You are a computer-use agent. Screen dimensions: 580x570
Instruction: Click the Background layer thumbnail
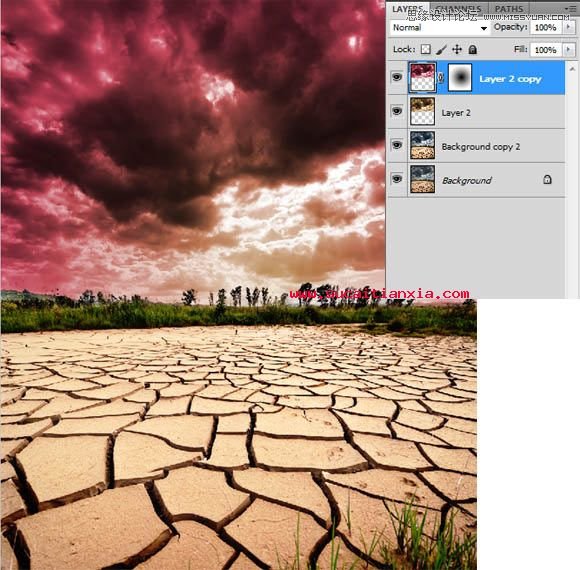422,179
